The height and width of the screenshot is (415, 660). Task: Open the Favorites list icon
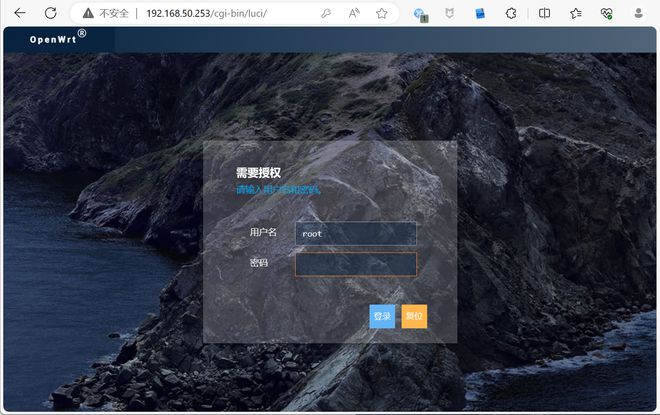coord(576,13)
